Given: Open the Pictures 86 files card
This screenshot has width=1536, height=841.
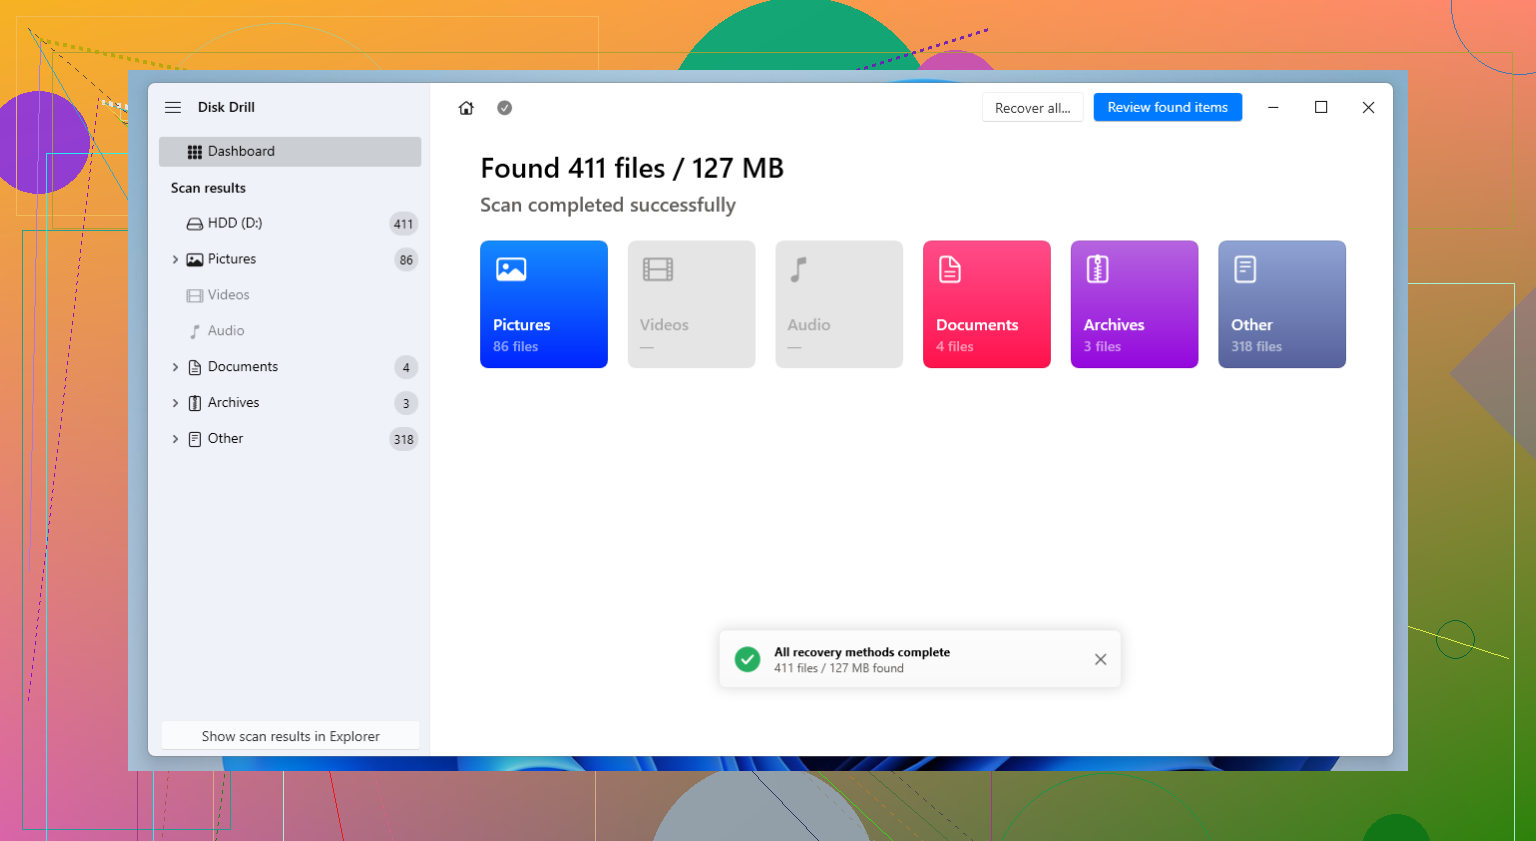Looking at the screenshot, I should [x=544, y=304].
